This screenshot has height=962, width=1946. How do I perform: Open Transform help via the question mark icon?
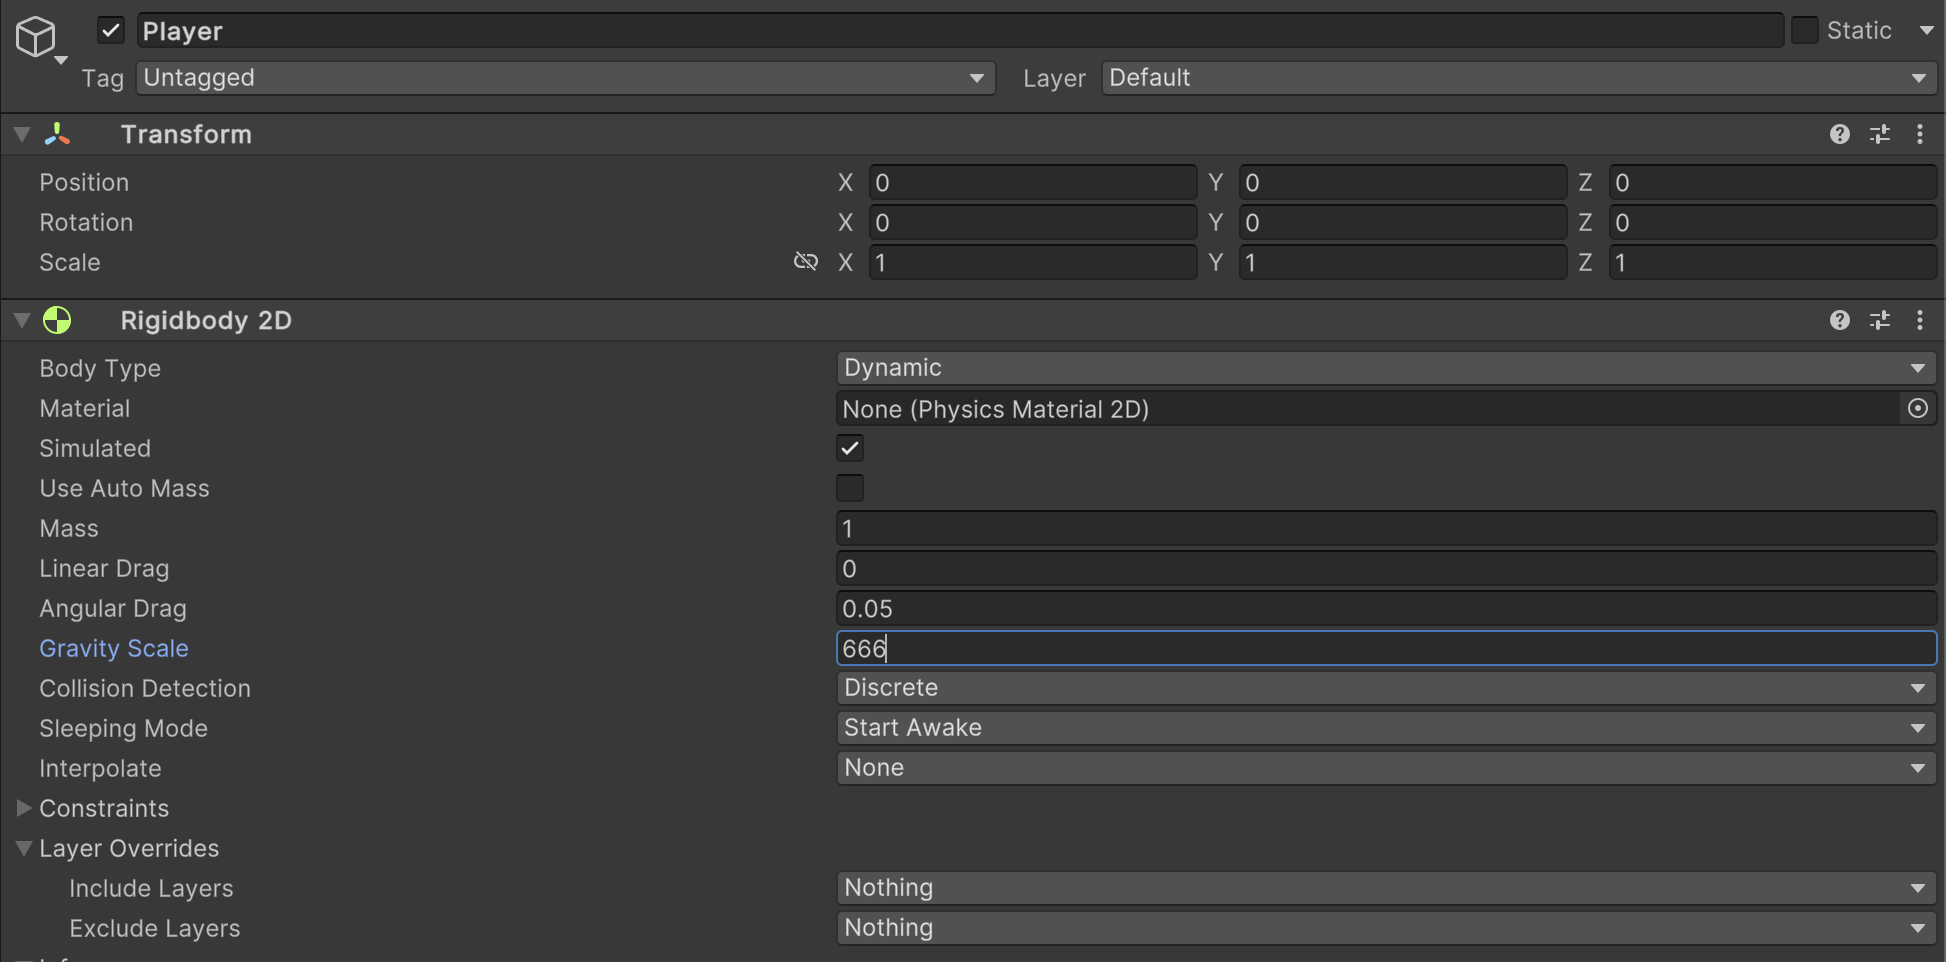[x=1840, y=134]
